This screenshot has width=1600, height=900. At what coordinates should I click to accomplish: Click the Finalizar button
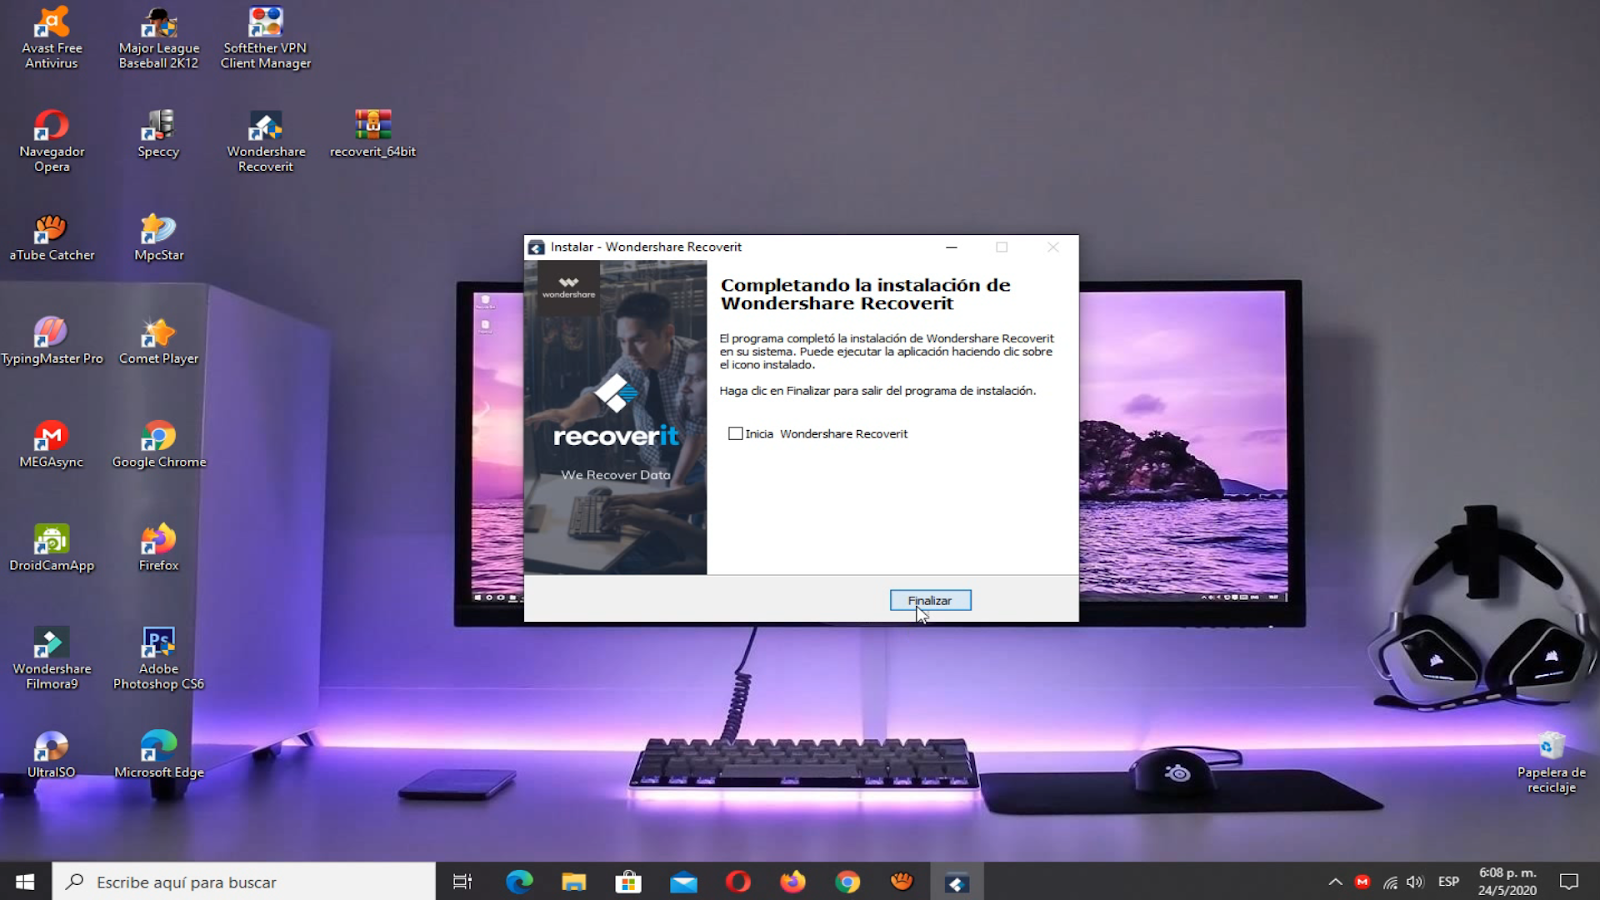pyautogui.click(x=930, y=600)
